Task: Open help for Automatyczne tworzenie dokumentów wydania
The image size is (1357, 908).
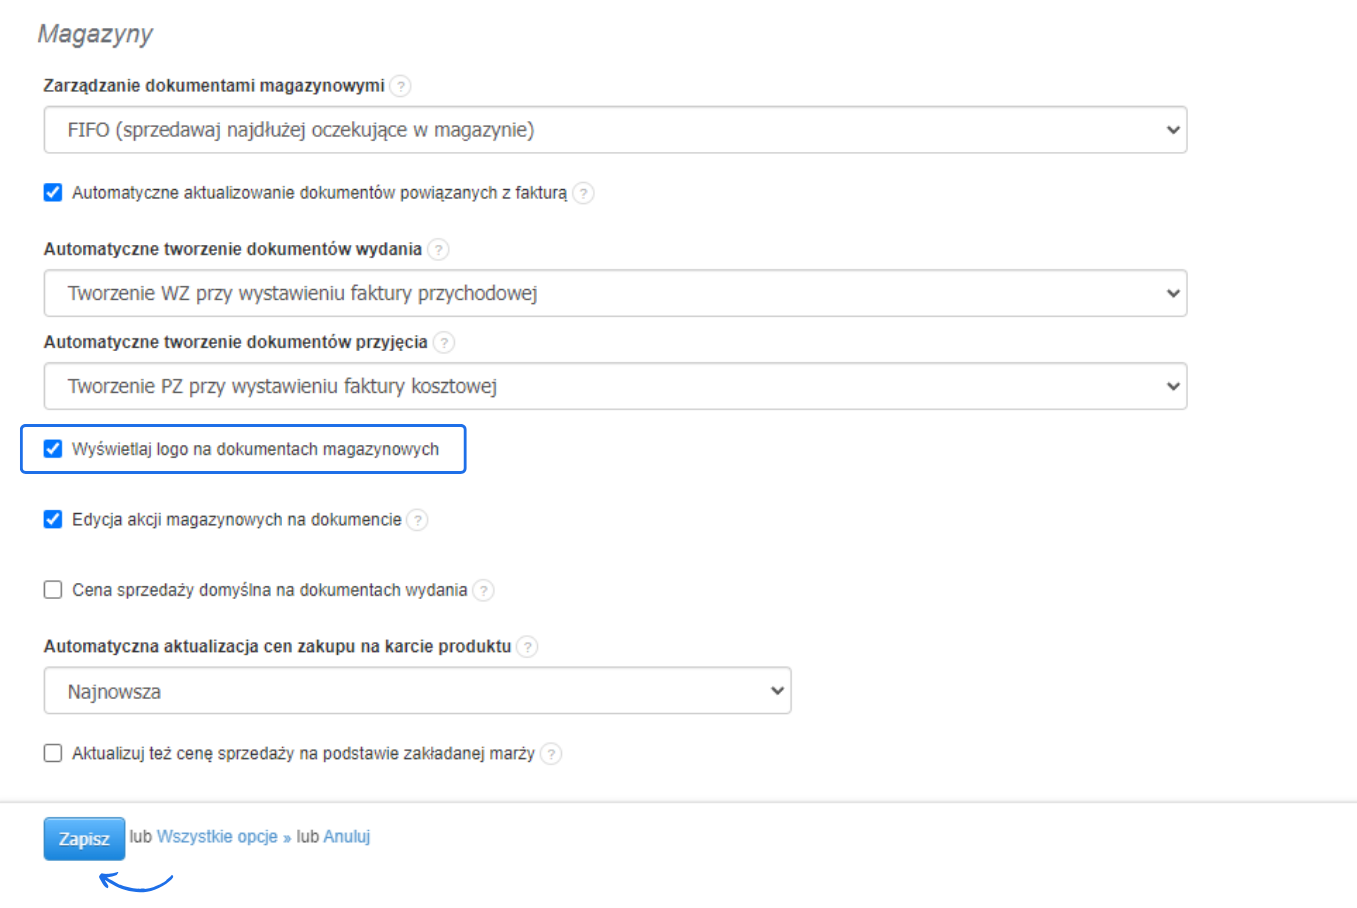Action: [x=438, y=249]
